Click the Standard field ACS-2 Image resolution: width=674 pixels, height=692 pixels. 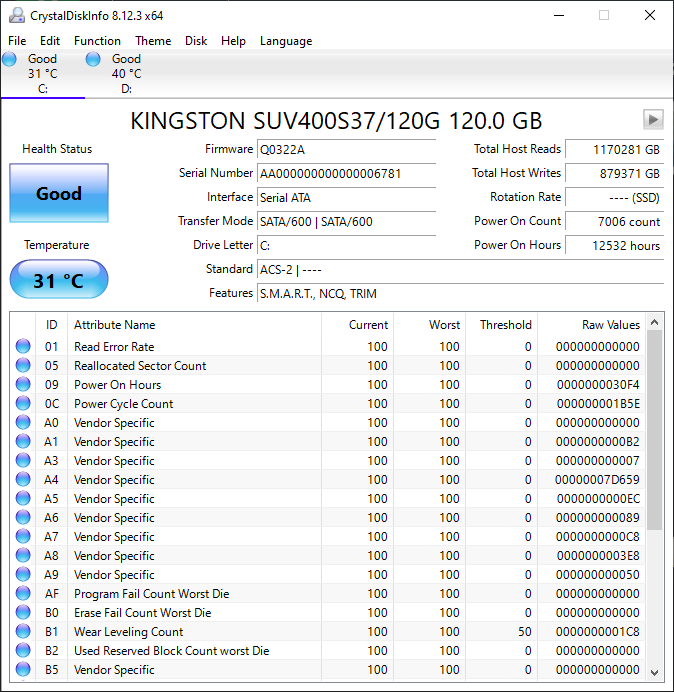pyautogui.click(x=460, y=269)
